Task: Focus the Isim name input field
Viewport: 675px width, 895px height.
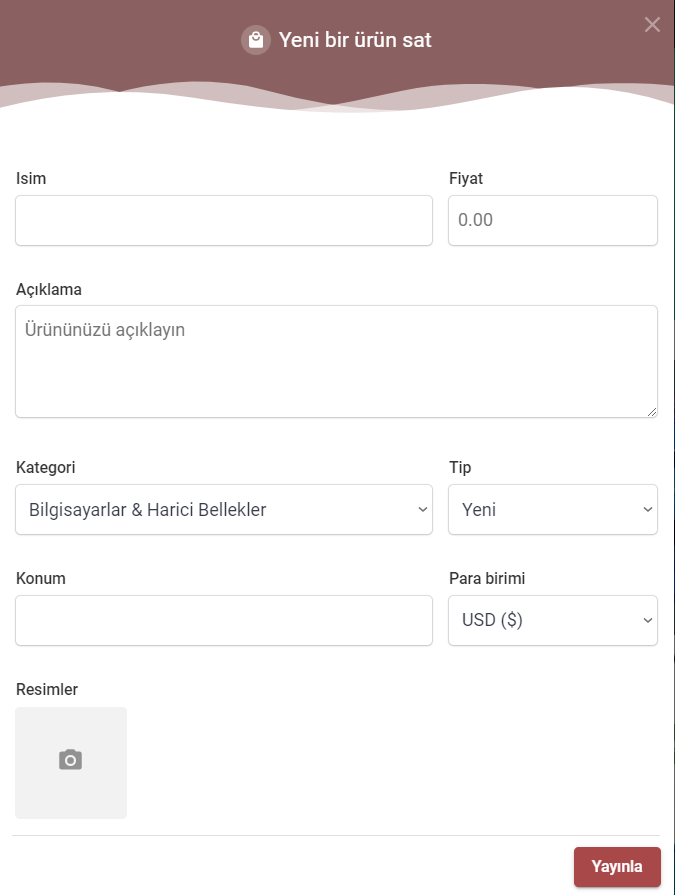Action: tap(224, 220)
